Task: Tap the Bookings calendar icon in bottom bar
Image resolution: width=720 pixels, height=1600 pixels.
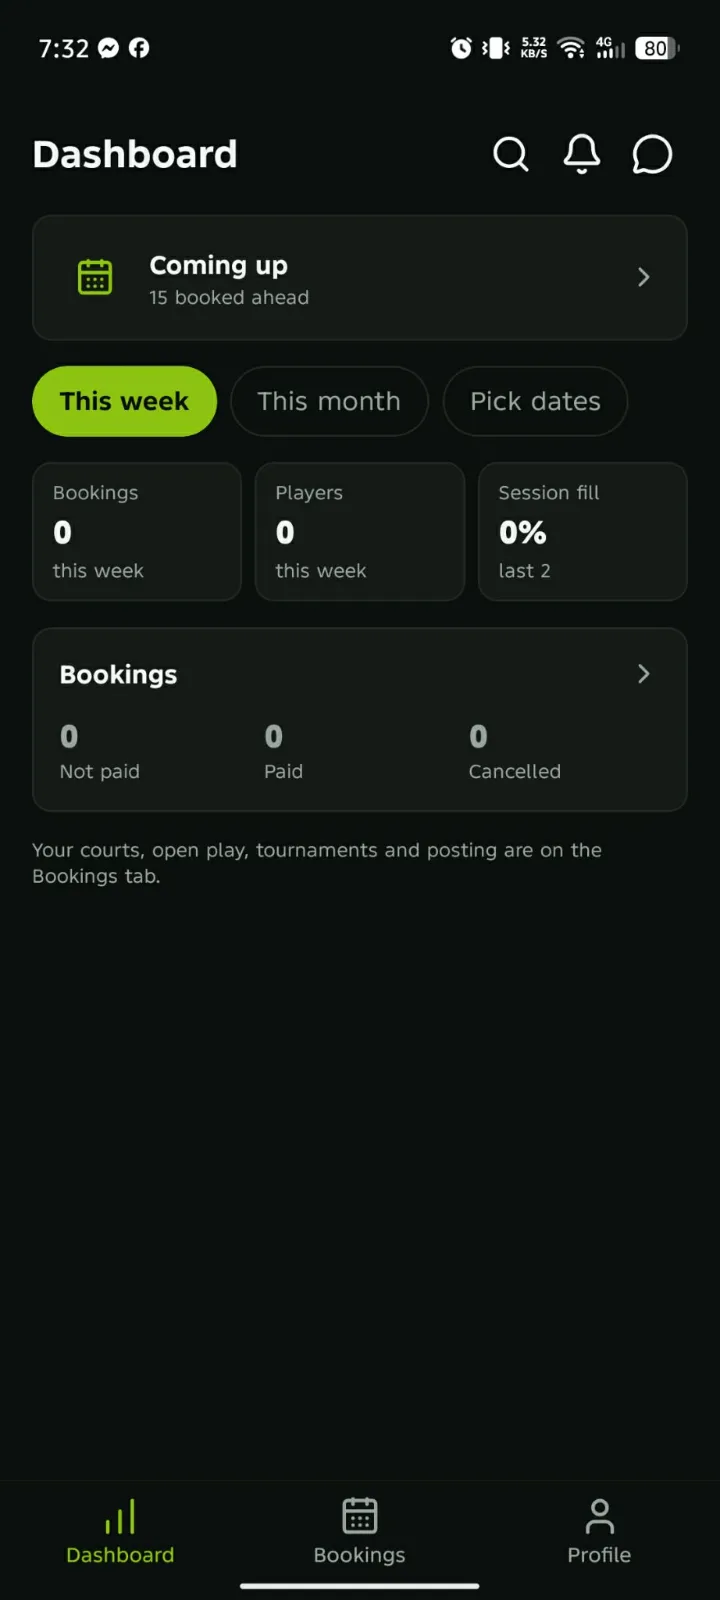Action: [360, 1516]
